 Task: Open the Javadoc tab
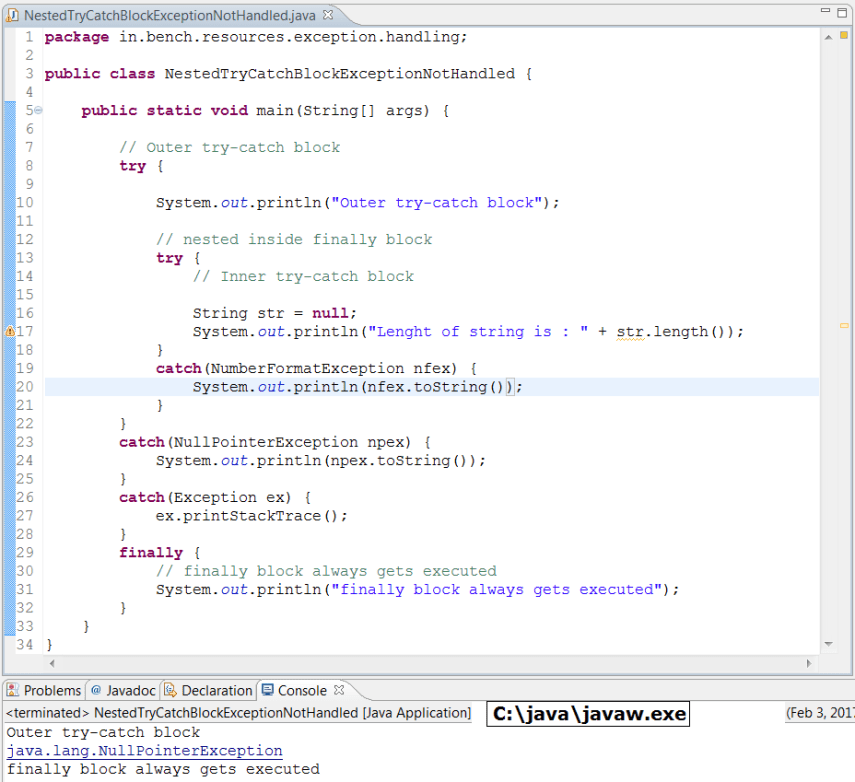coord(123,690)
